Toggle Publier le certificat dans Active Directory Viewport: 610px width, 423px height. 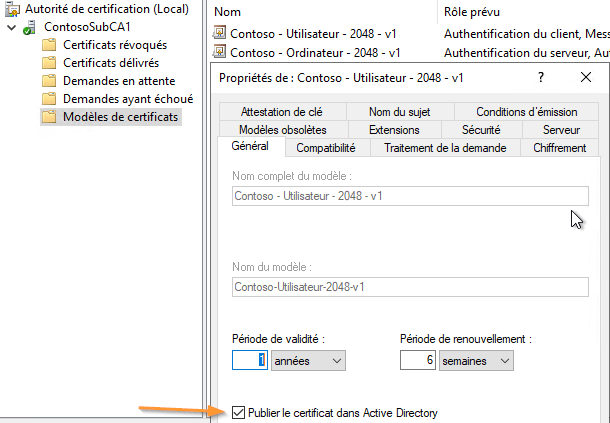[x=238, y=412]
